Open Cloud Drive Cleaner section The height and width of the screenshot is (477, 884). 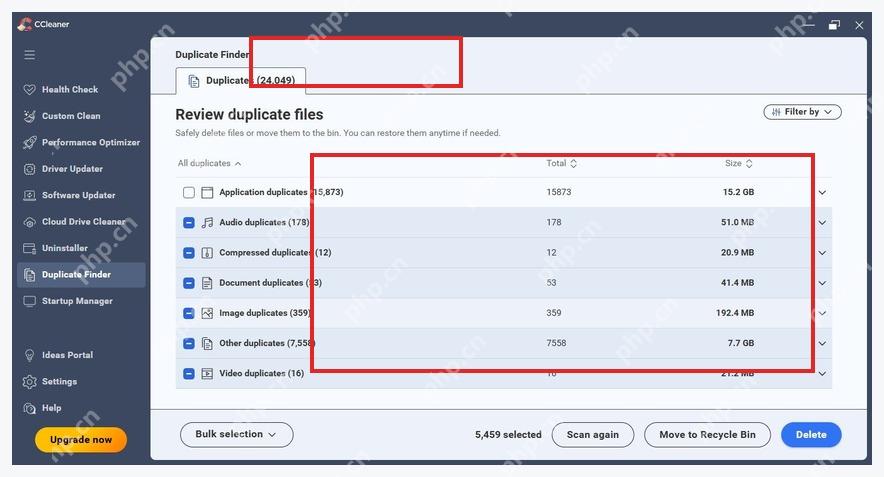(83, 222)
